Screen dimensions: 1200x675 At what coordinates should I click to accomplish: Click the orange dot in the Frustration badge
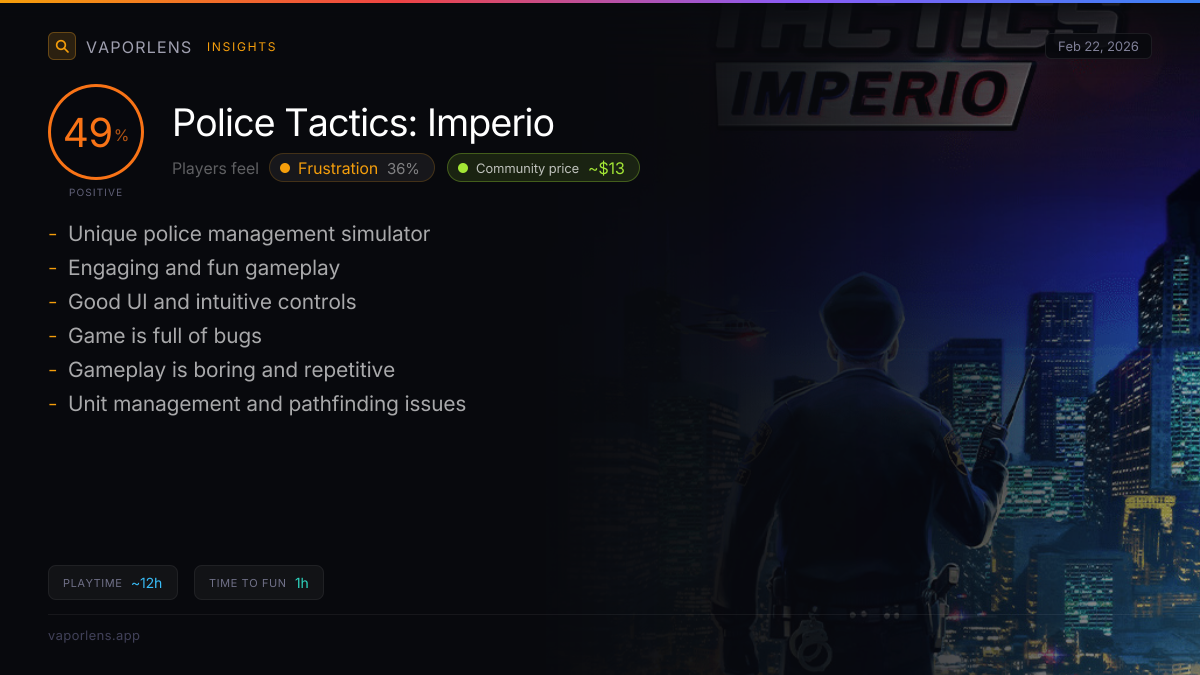click(x=285, y=168)
